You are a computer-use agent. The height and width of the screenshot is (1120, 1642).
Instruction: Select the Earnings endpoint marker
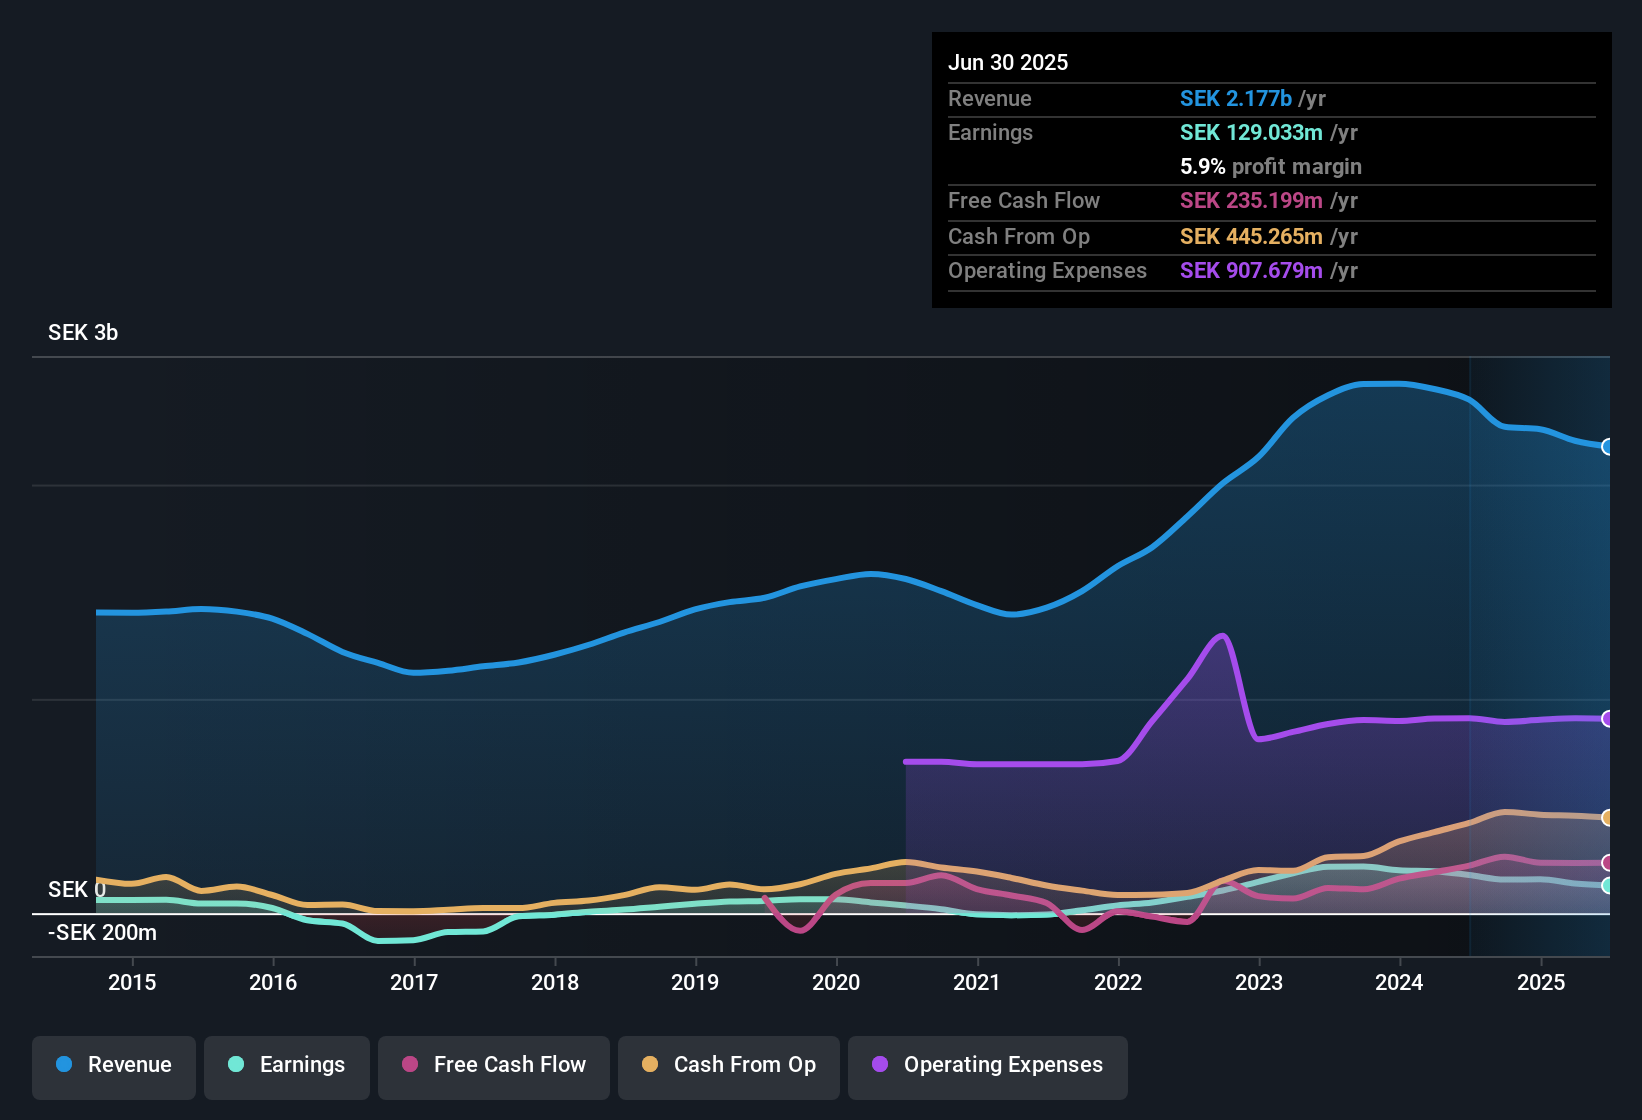tap(1607, 886)
